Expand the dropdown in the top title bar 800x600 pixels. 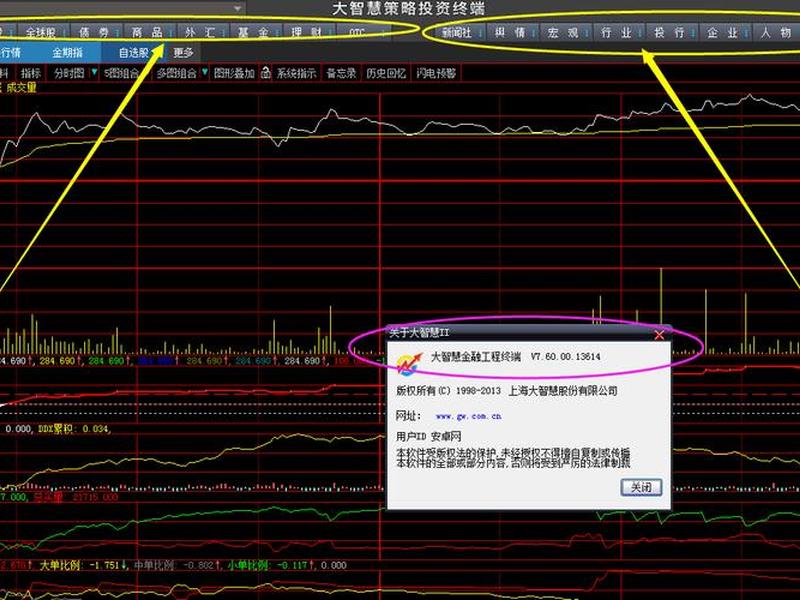tap(237, 8)
